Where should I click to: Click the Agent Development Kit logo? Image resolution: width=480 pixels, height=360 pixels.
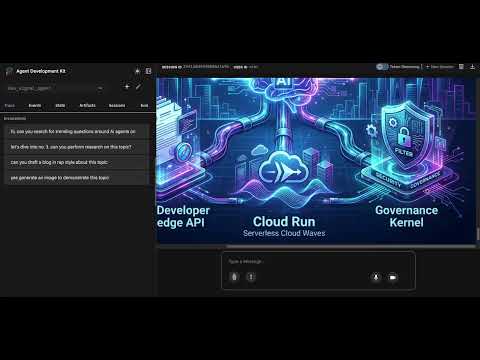pos(9,71)
